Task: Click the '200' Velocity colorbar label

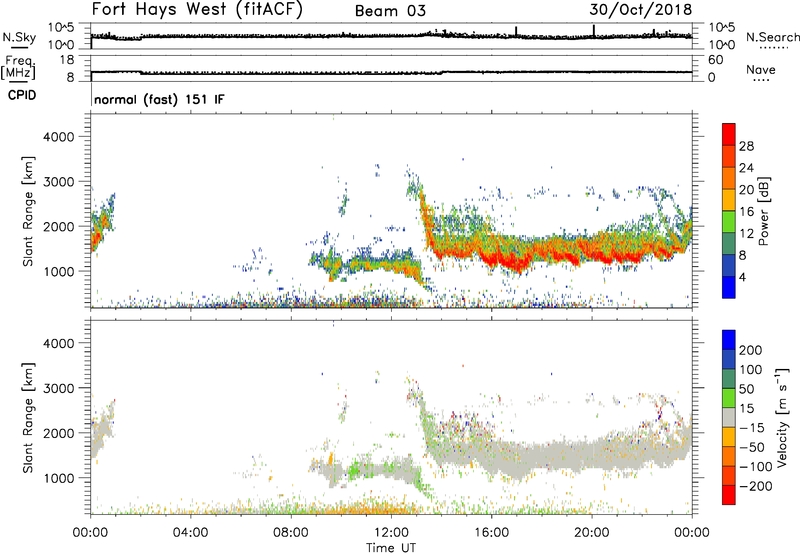Action: 751,350
